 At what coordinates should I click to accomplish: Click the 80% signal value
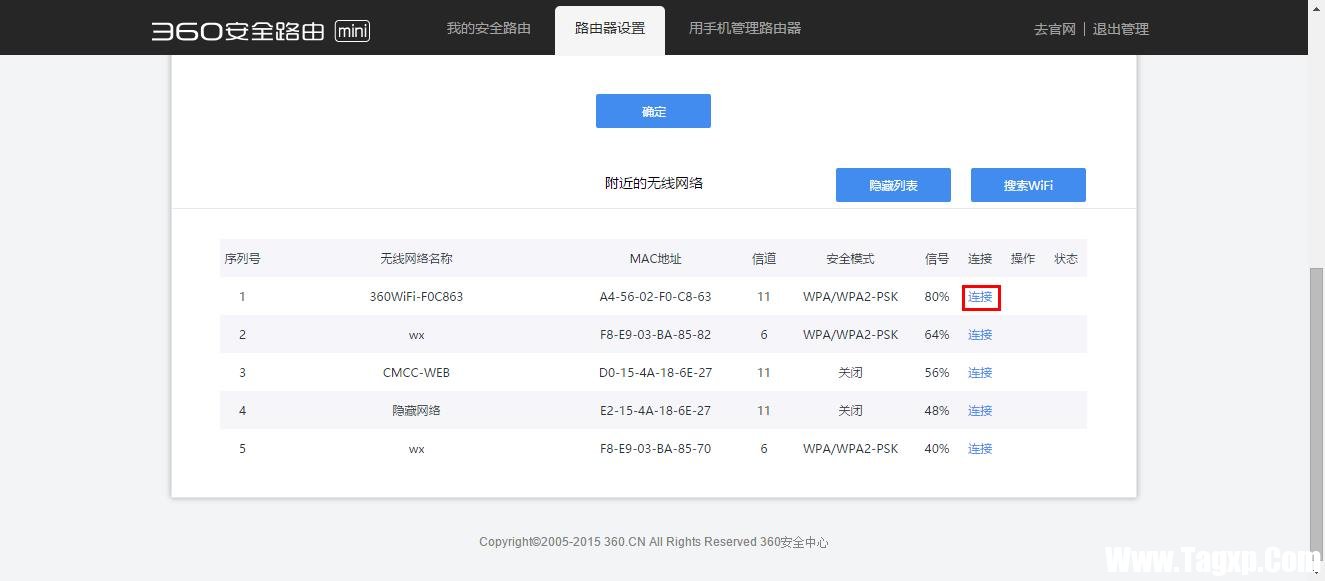pos(937,297)
